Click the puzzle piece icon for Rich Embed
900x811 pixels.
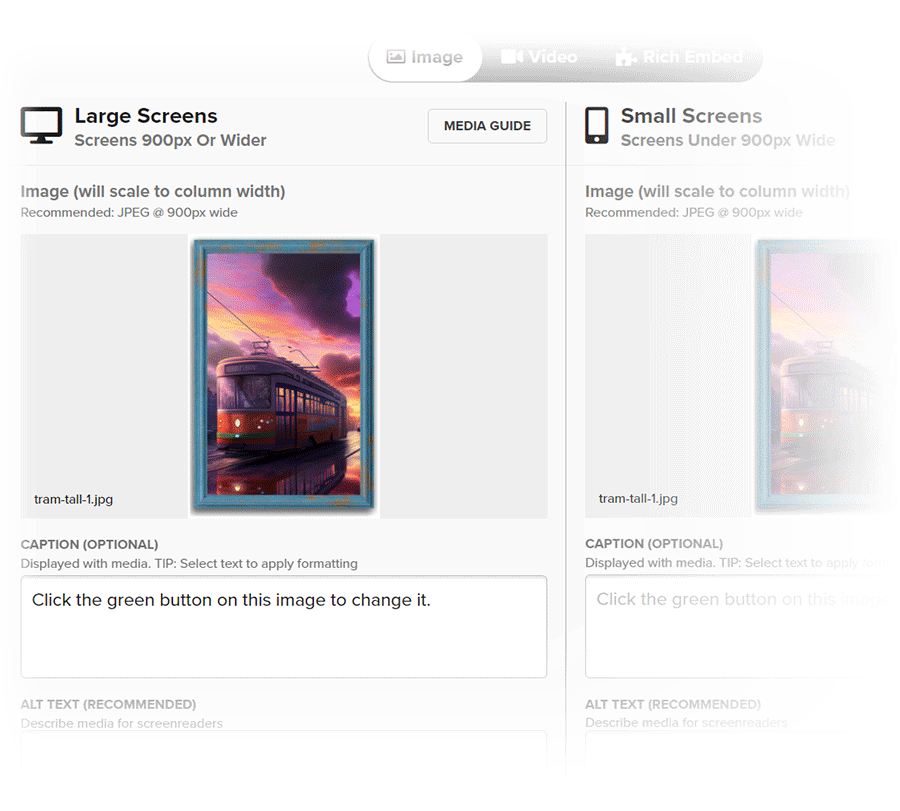point(625,57)
